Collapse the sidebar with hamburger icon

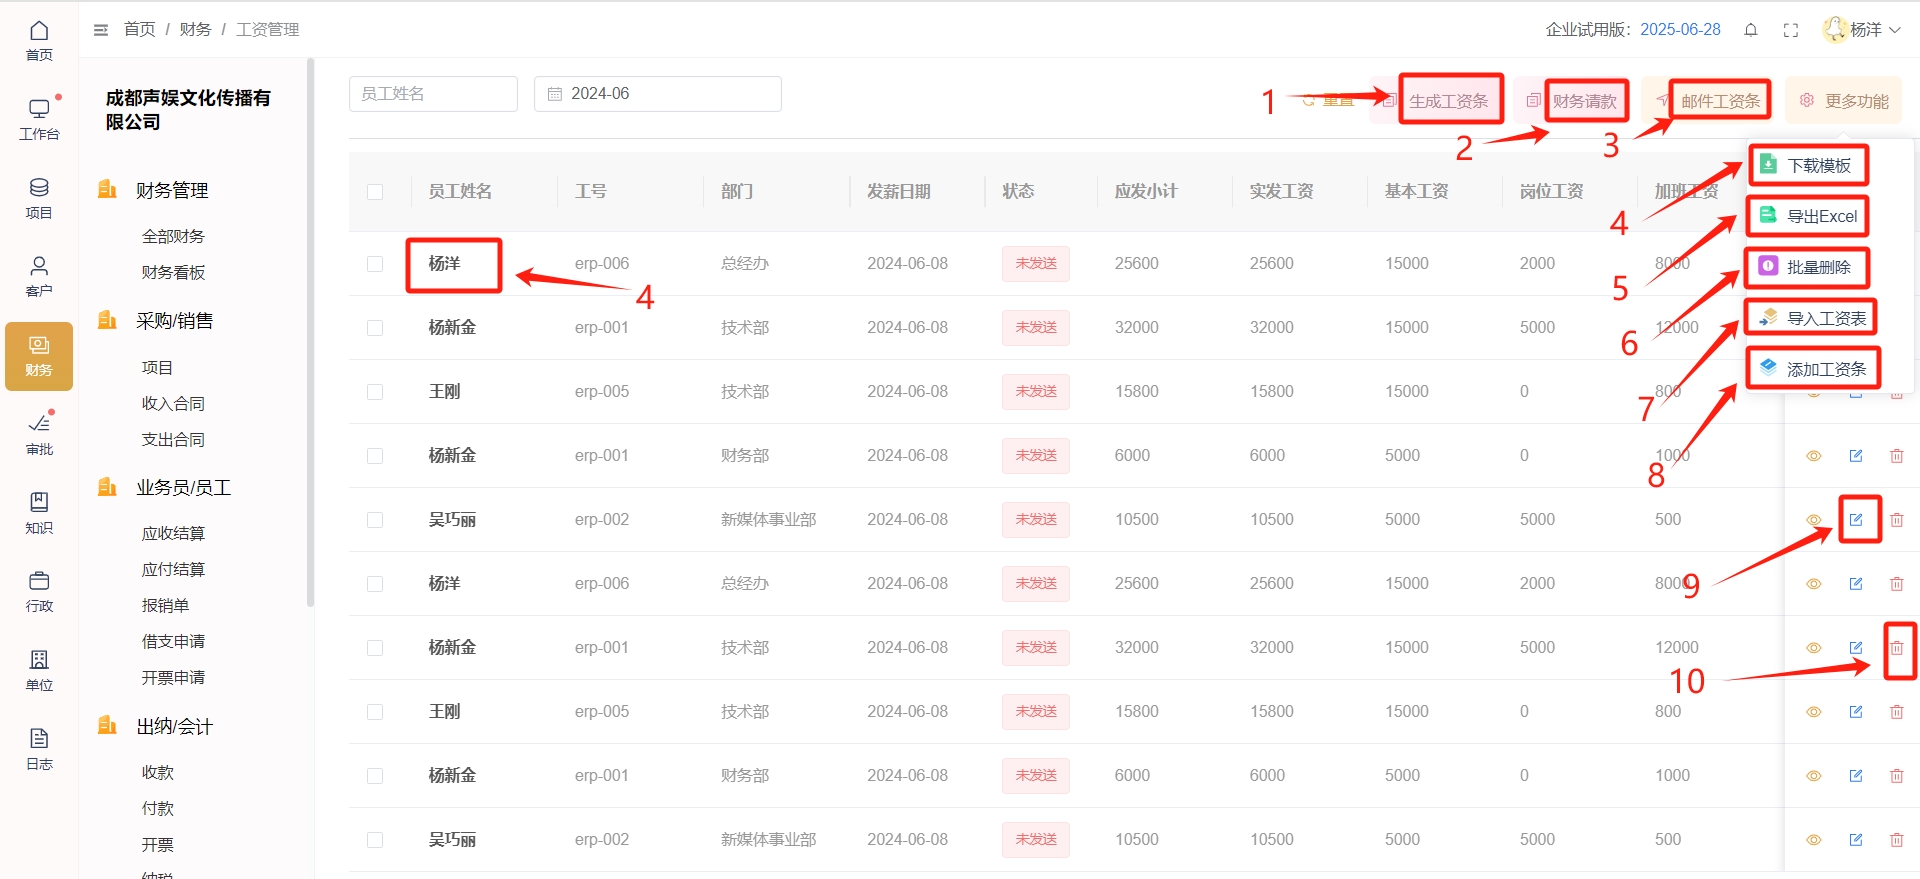click(x=101, y=30)
